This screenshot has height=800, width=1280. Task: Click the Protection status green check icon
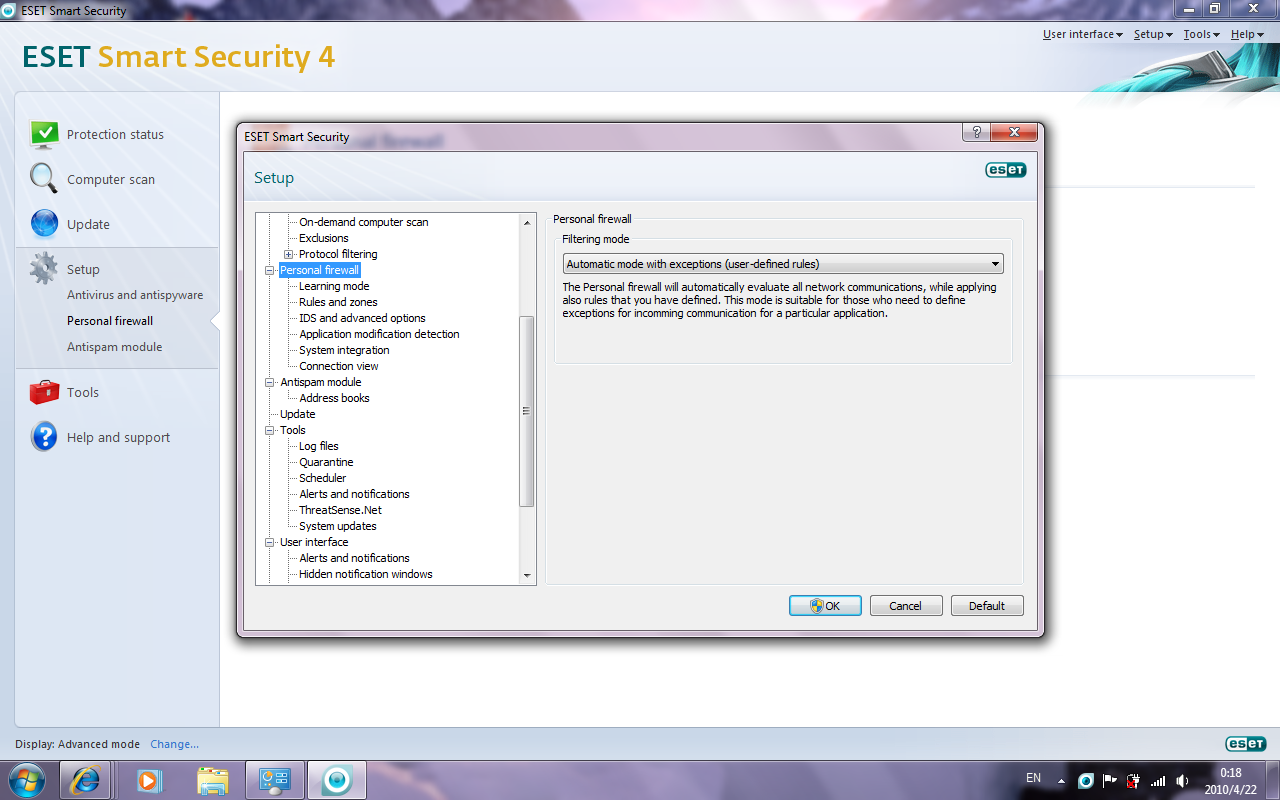pyautogui.click(x=44, y=134)
